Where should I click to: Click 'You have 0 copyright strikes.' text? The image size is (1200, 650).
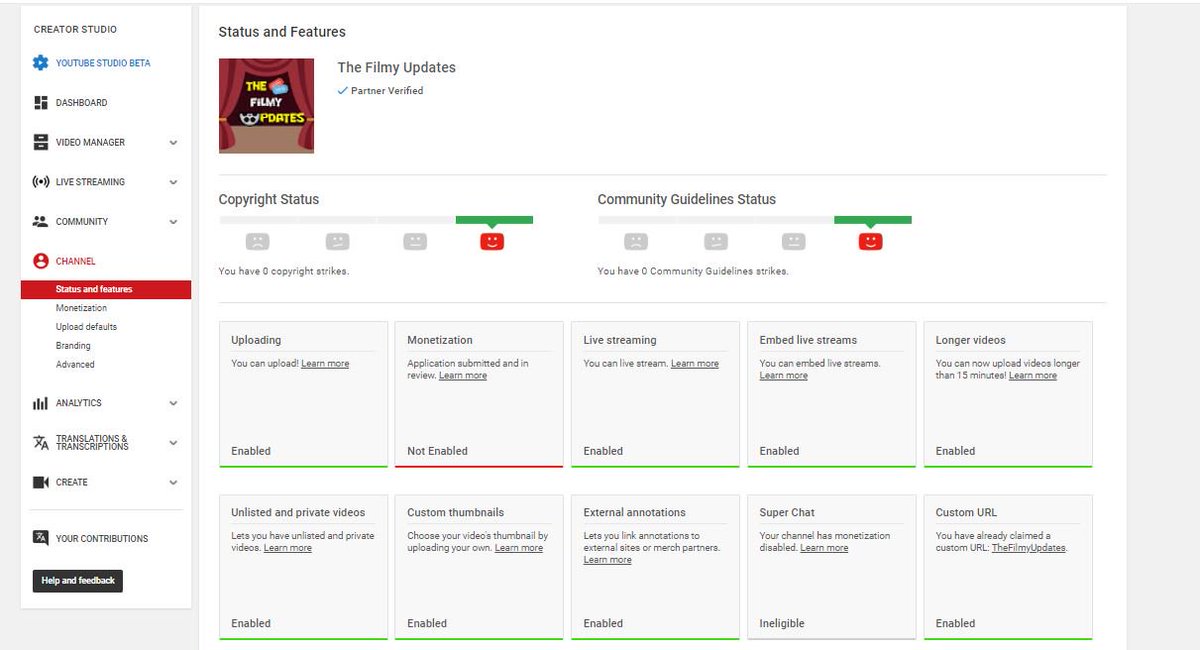click(284, 271)
